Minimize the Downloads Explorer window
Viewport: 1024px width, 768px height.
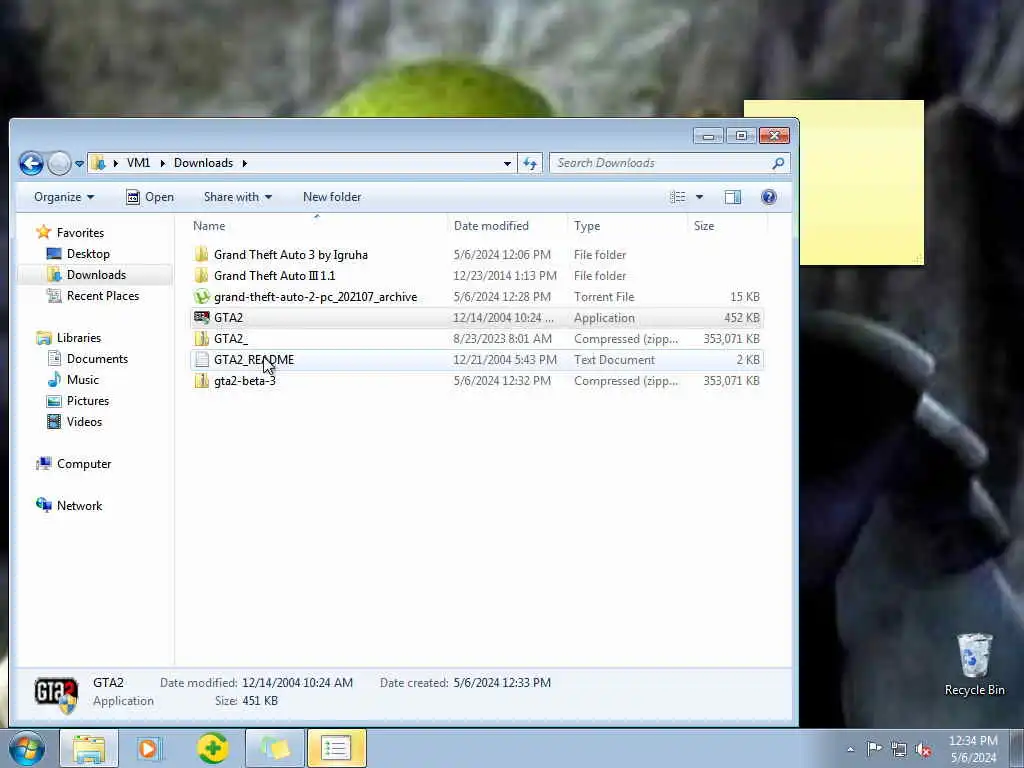click(708, 136)
